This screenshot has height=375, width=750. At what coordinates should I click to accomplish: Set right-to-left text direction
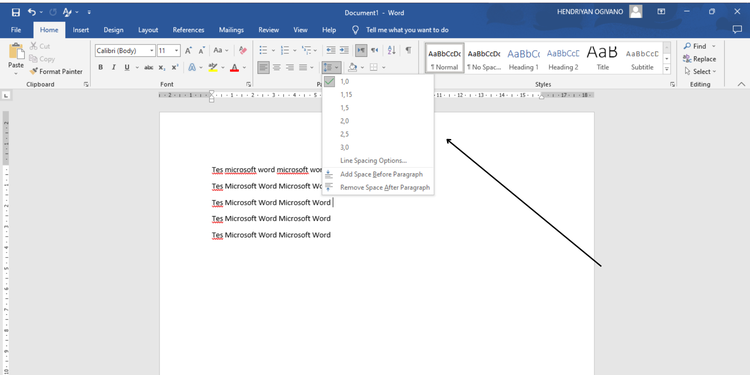[x=375, y=50]
